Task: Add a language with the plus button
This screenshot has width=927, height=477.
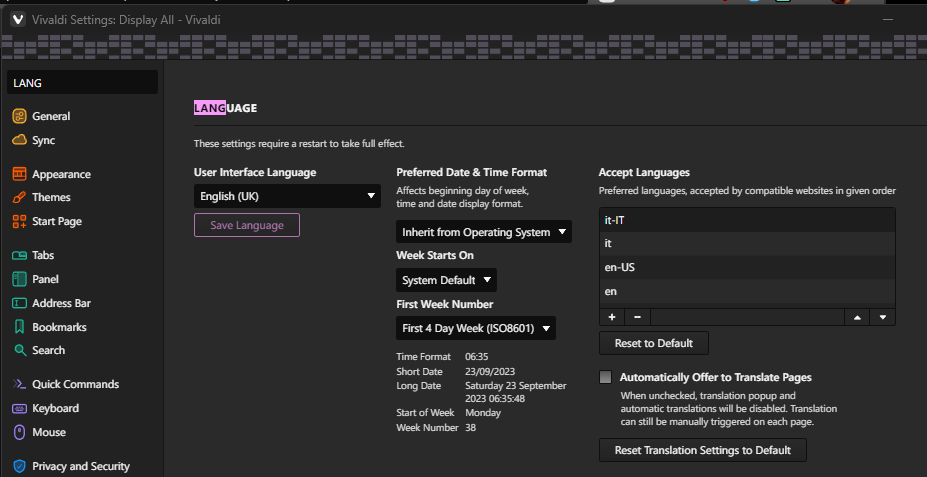Action: (612, 317)
